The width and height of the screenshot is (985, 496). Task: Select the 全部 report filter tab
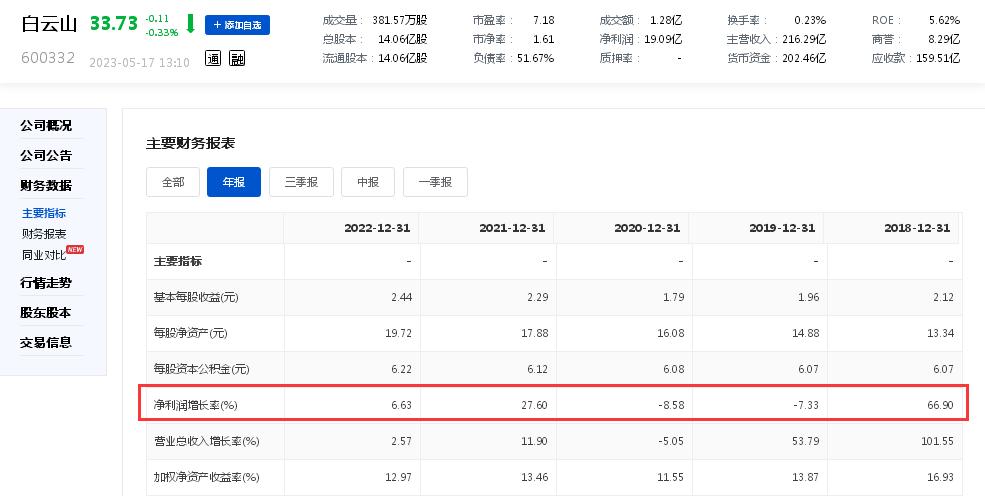coord(173,182)
